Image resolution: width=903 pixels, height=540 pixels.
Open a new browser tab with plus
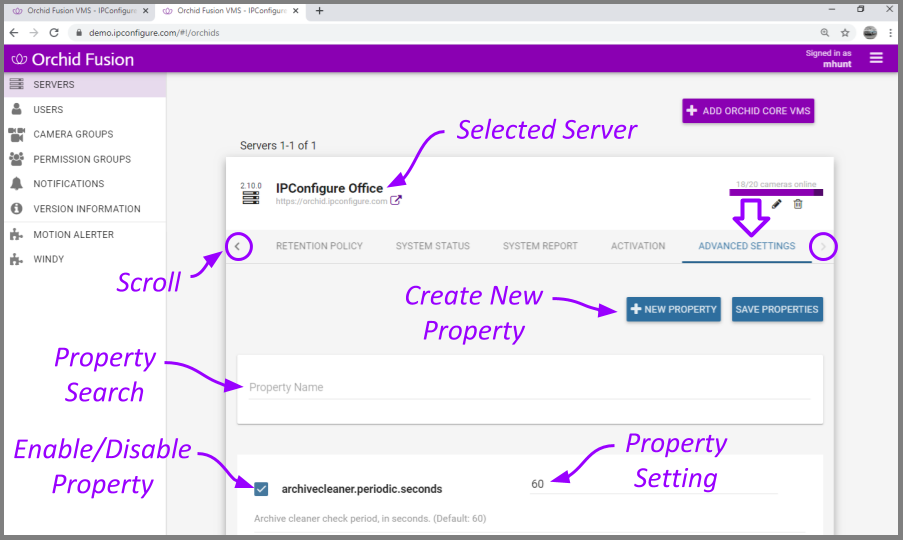(320, 10)
